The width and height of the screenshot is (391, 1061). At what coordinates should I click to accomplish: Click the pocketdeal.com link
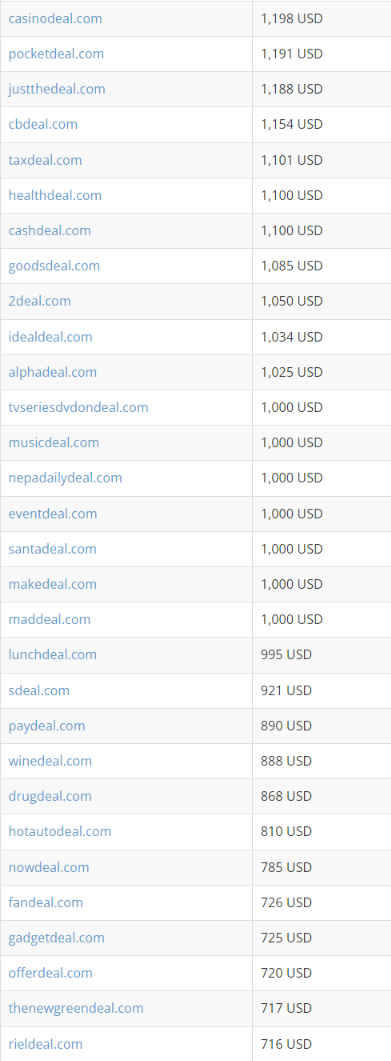click(x=56, y=53)
